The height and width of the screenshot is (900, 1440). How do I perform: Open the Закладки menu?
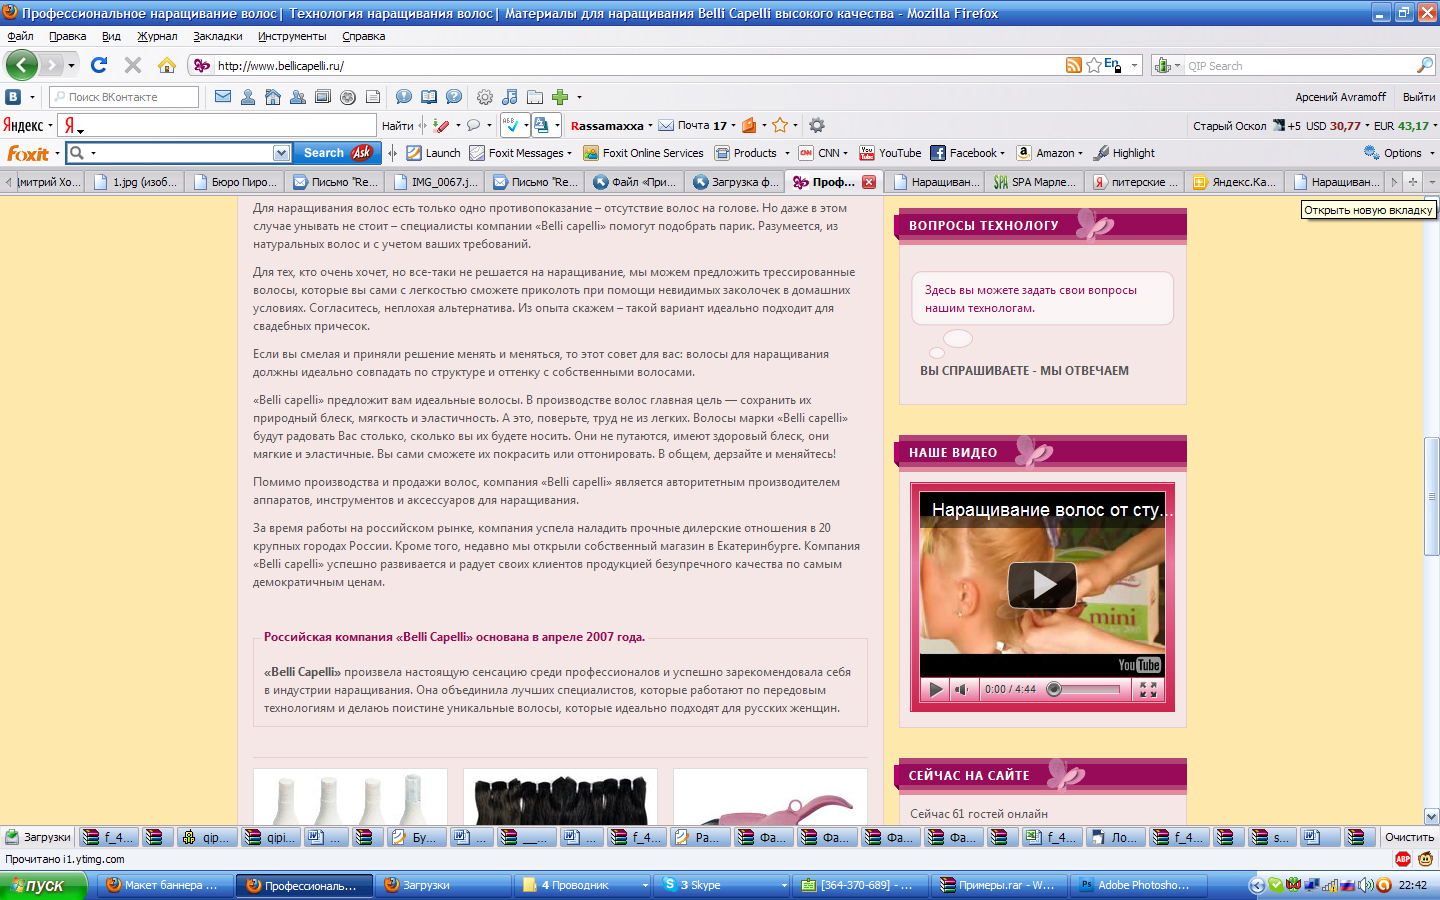click(218, 36)
